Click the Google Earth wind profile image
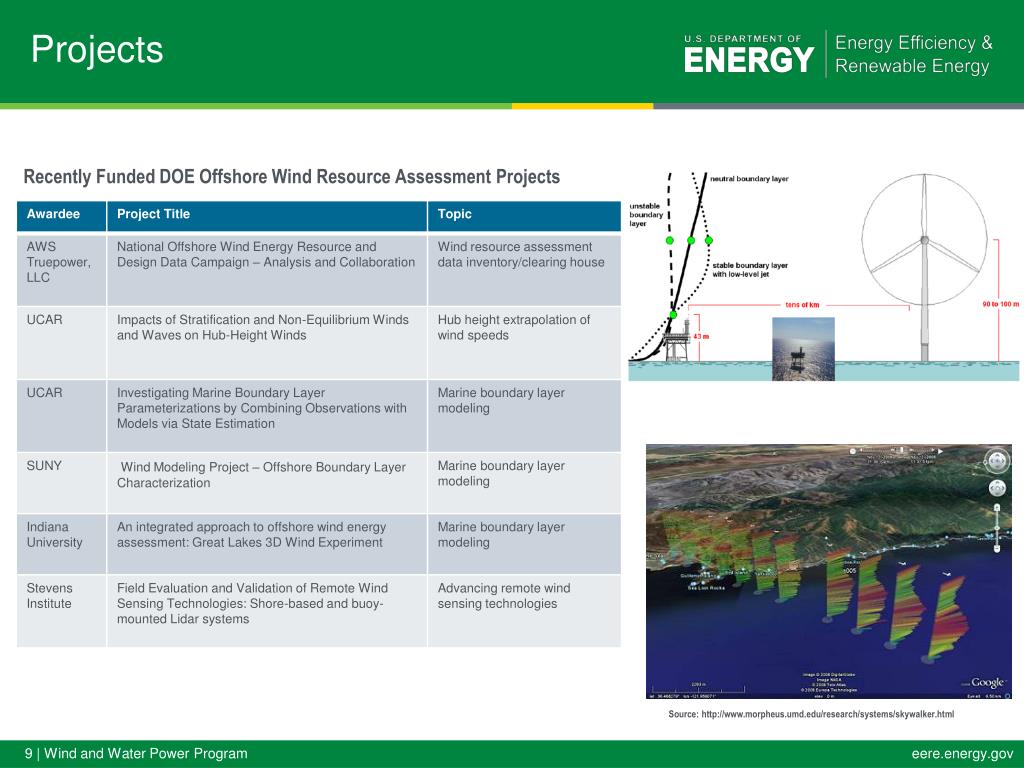Viewport: 1024px width, 768px height. click(829, 571)
